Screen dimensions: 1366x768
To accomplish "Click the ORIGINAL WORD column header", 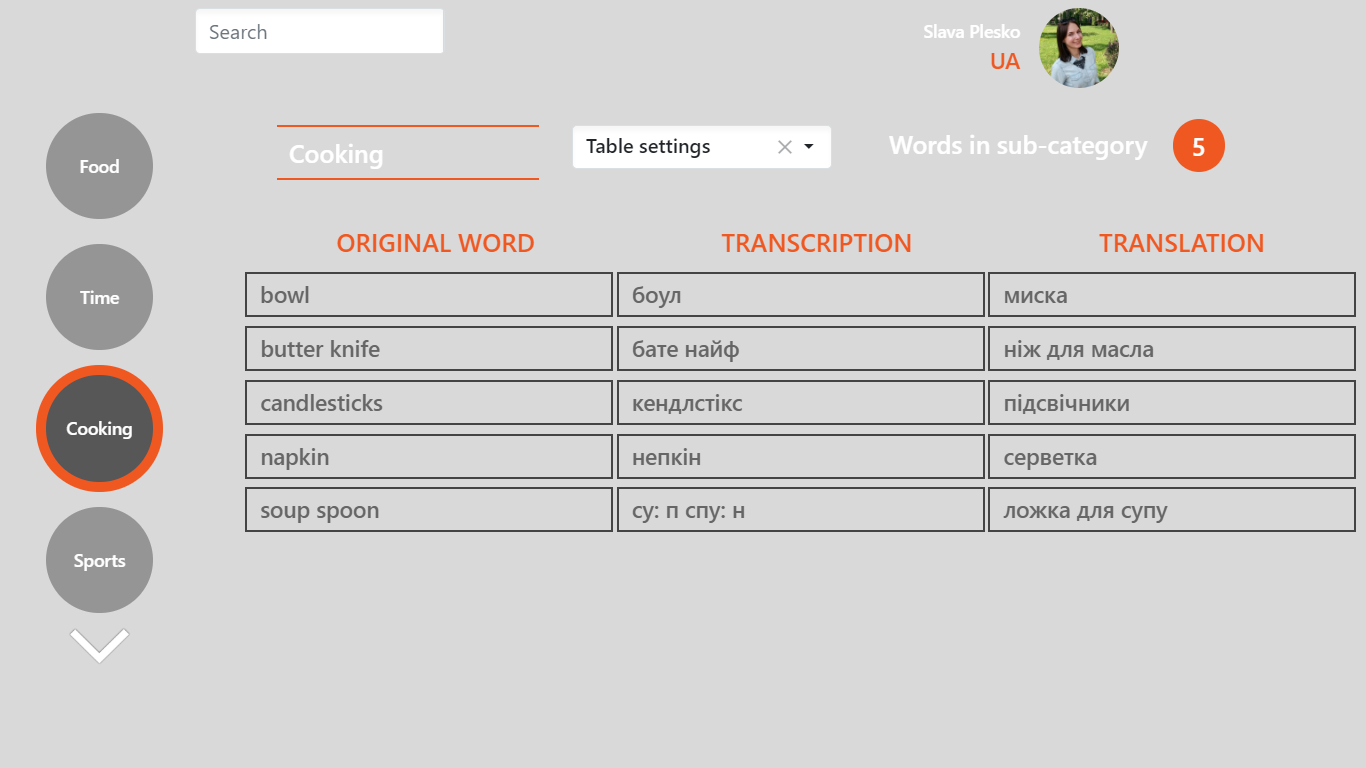I will (435, 243).
